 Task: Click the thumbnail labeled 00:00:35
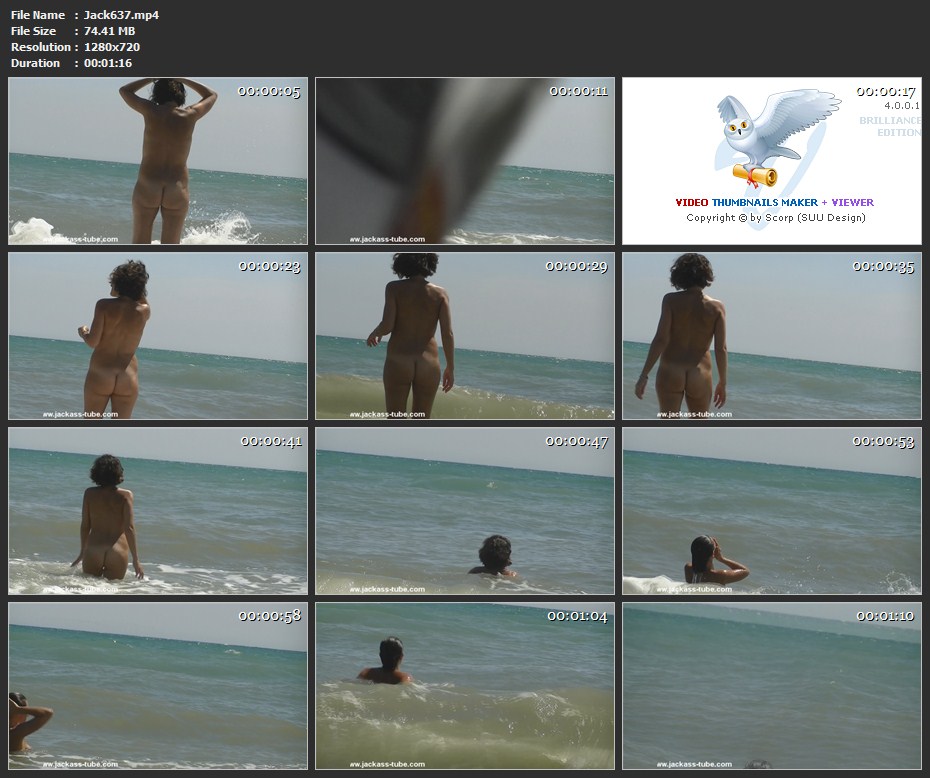point(771,336)
